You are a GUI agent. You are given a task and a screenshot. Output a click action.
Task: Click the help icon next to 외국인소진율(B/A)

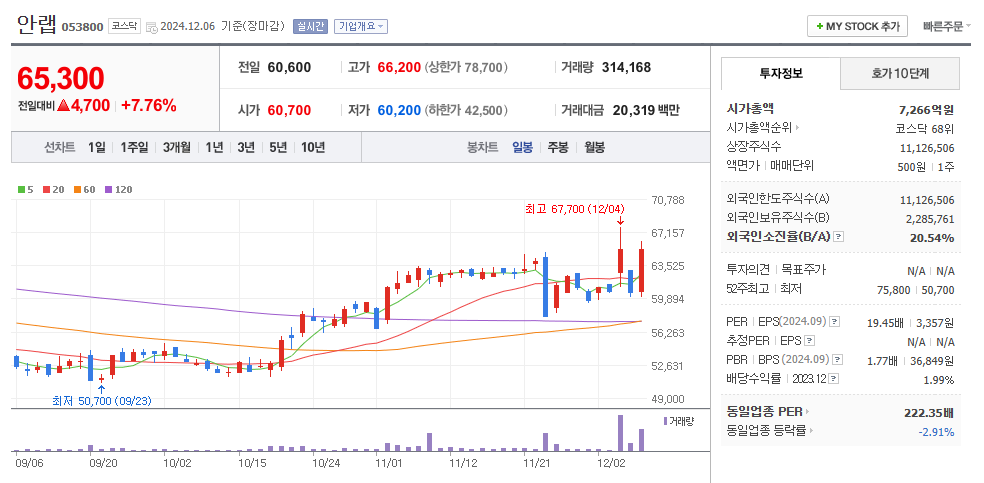[840, 237]
